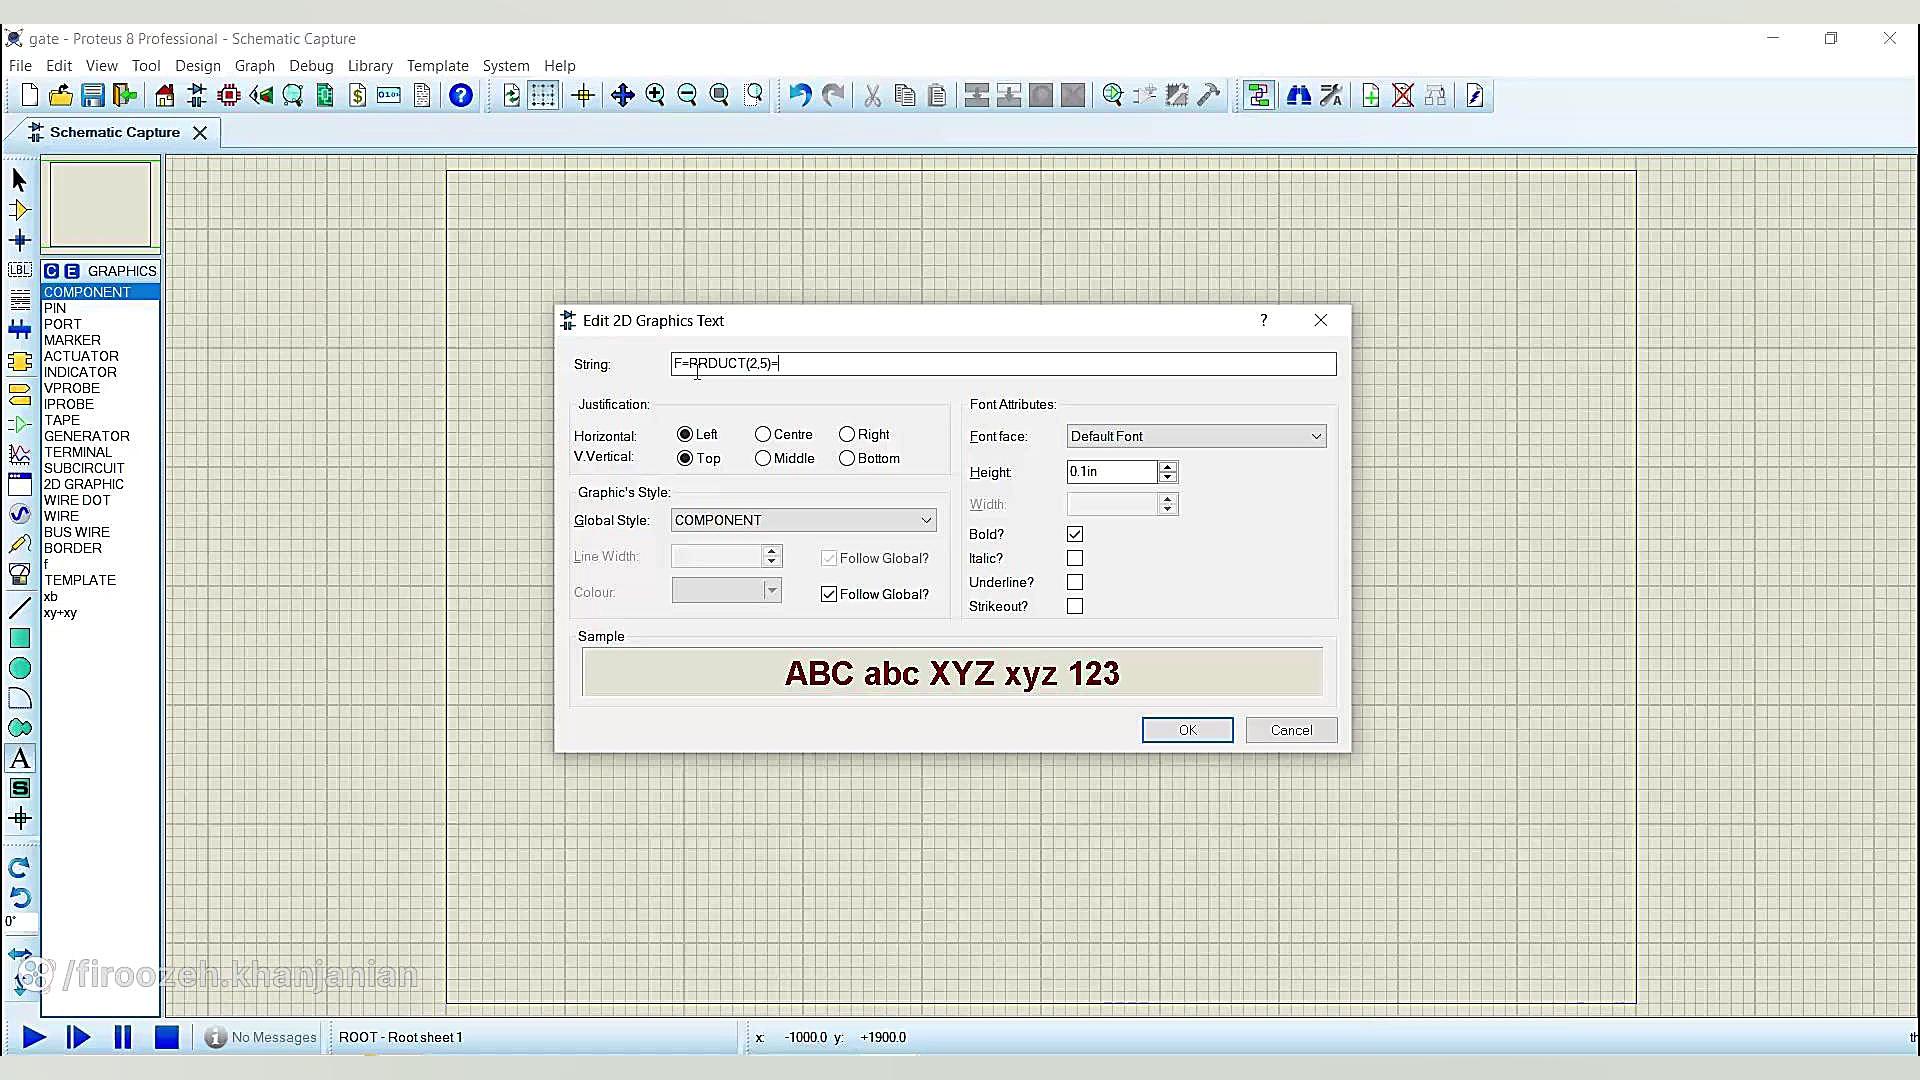The width and height of the screenshot is (1920, 1080).
Task: Open the Graph menu
Action: [x=255, y=66]
